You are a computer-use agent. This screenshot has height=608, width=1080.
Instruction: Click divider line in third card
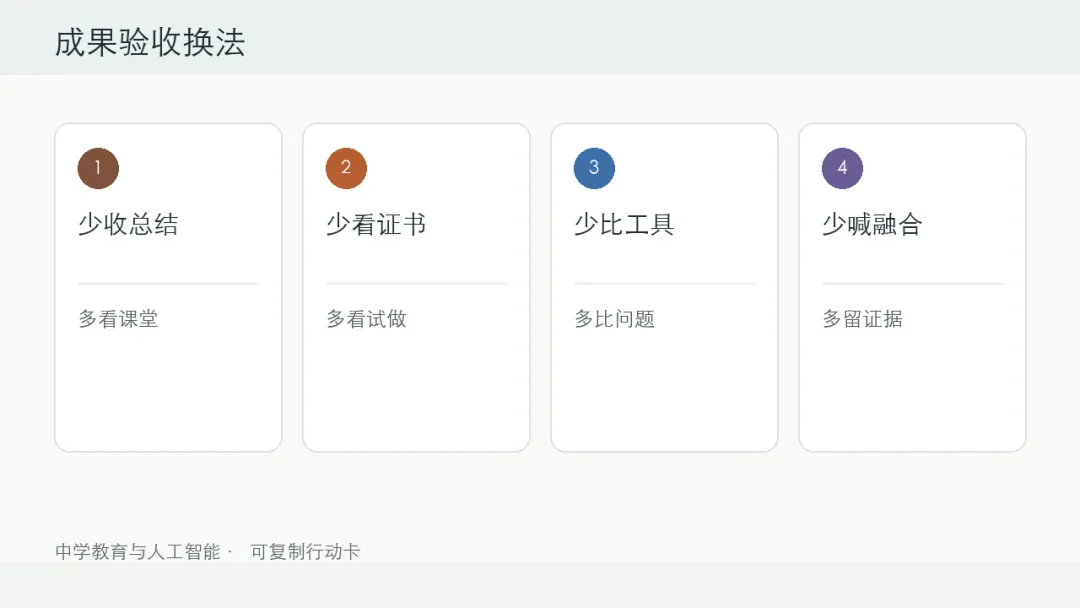[x=665, y=283]
